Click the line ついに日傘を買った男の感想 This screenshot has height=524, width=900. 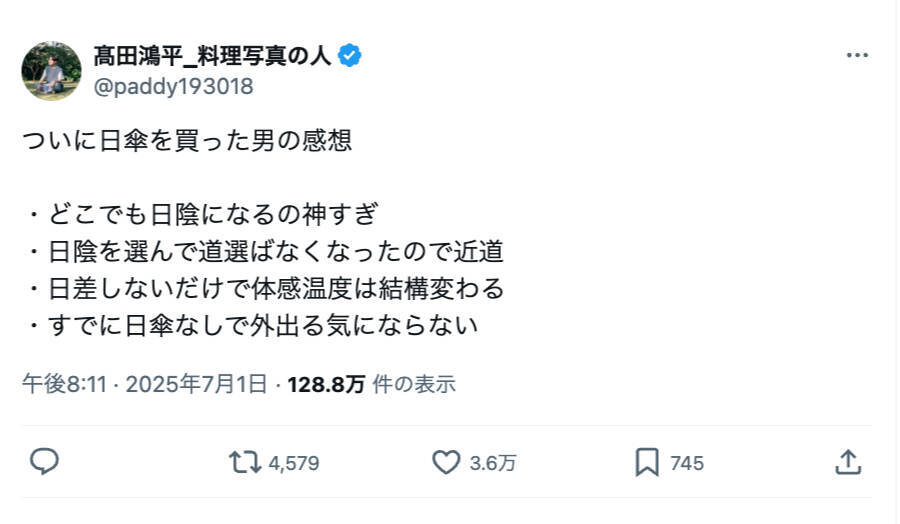pyautogui.click(x=187, y=141)
